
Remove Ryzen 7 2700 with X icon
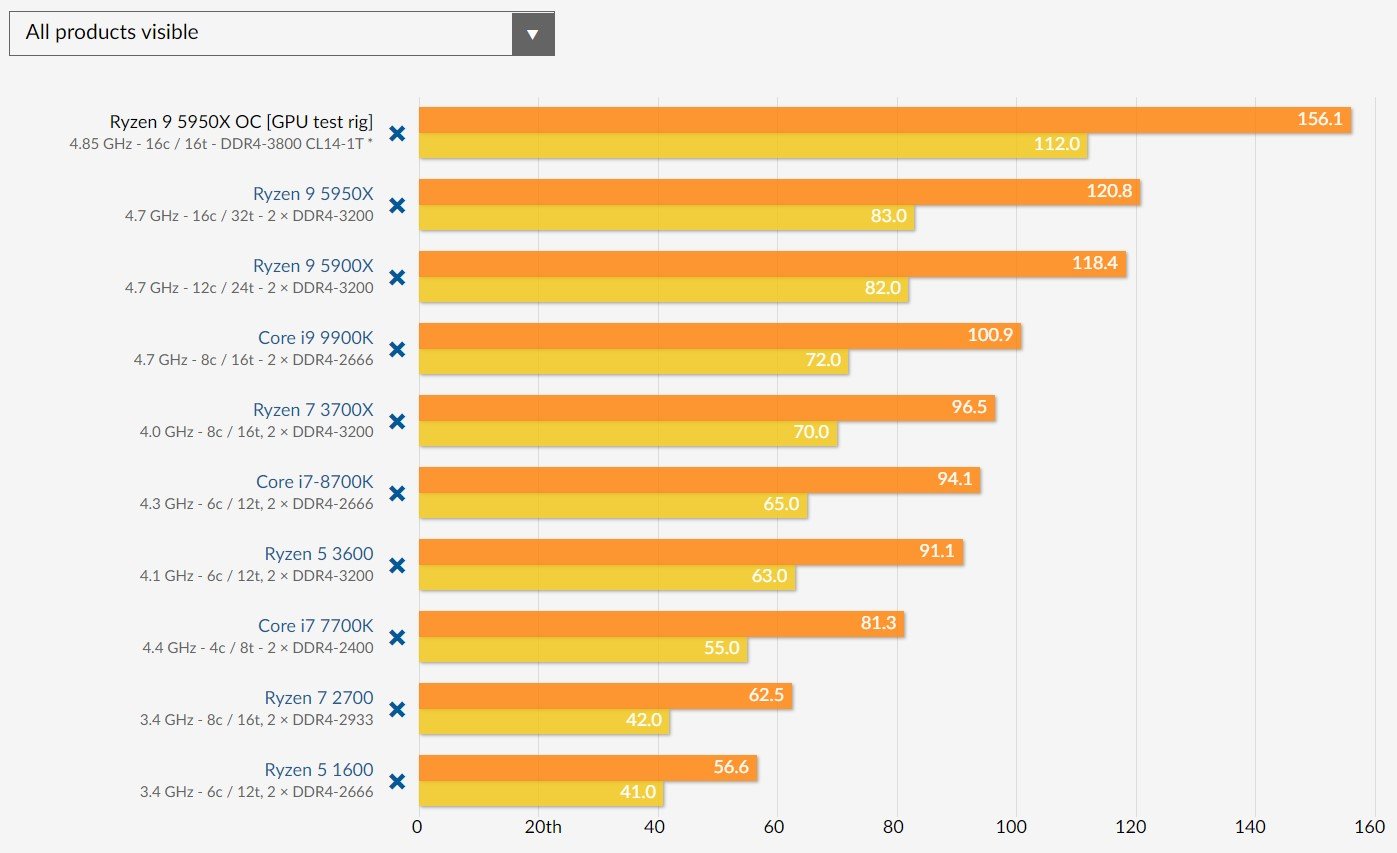tap(397, 709)
